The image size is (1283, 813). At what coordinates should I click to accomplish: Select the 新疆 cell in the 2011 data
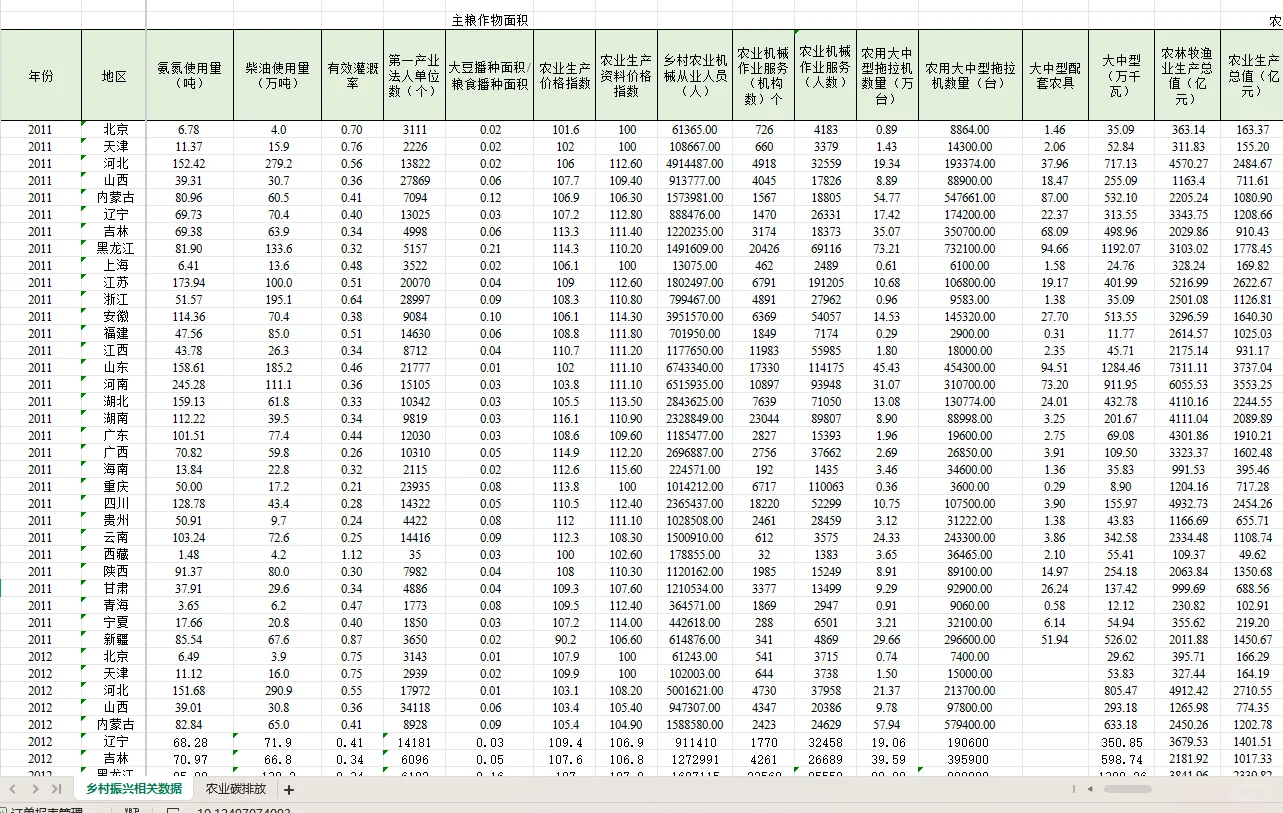point(111,639)
